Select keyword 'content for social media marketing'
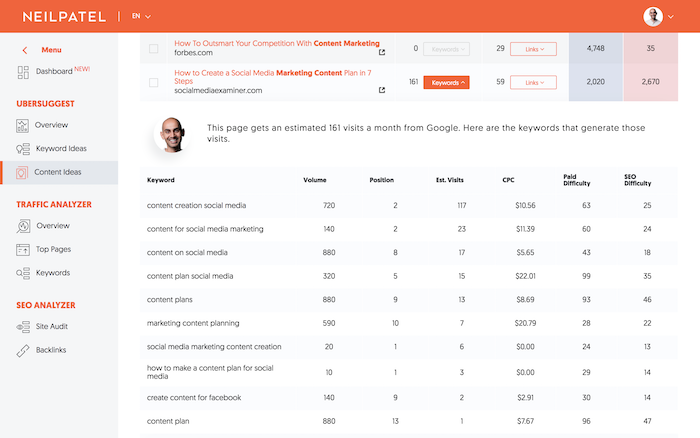The height and width of the screenshot is (438, 700). (x=205, y=229)
